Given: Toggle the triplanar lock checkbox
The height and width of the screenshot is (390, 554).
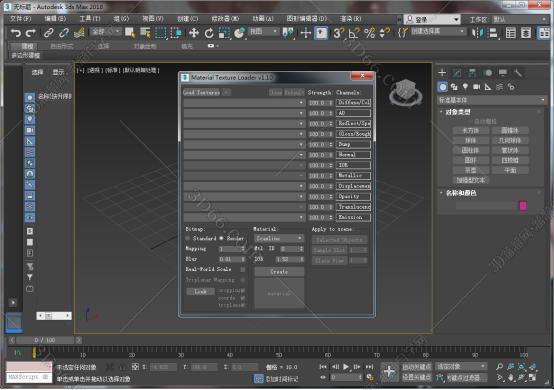Looking at the screenshot, I should click(x=243, y=305).
